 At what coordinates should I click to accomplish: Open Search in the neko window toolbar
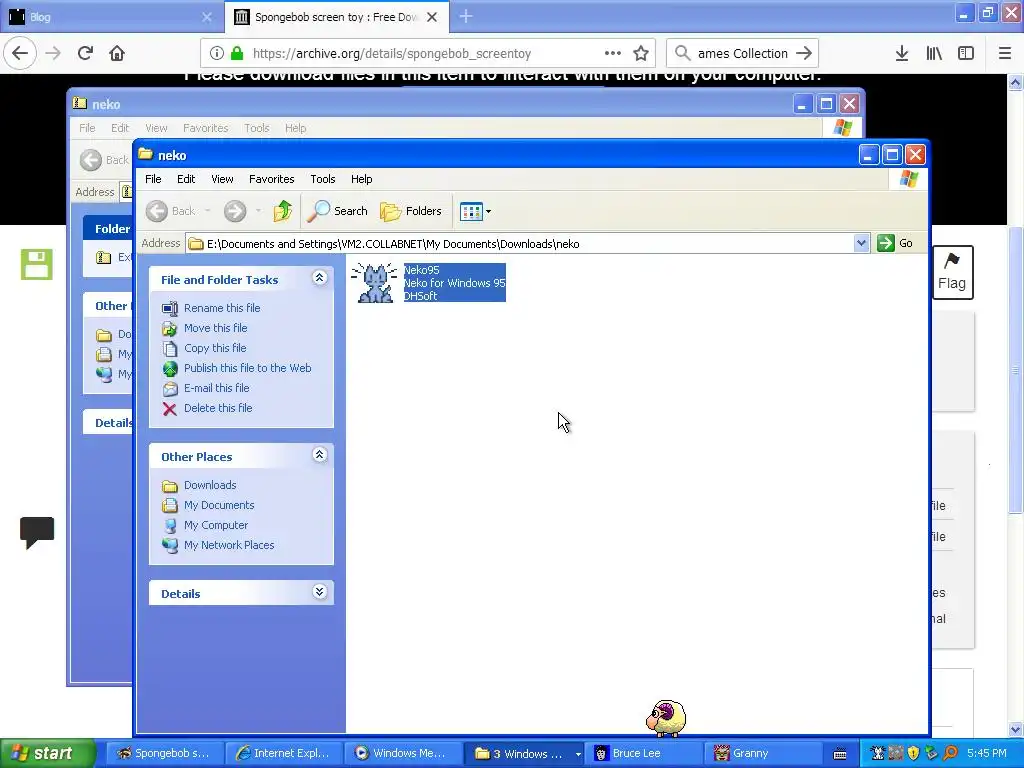coord(338,211)
